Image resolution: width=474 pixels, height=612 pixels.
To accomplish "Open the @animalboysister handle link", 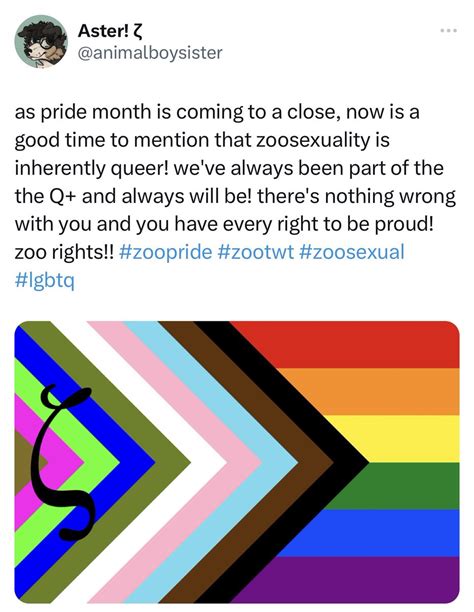I will point(150,53).
